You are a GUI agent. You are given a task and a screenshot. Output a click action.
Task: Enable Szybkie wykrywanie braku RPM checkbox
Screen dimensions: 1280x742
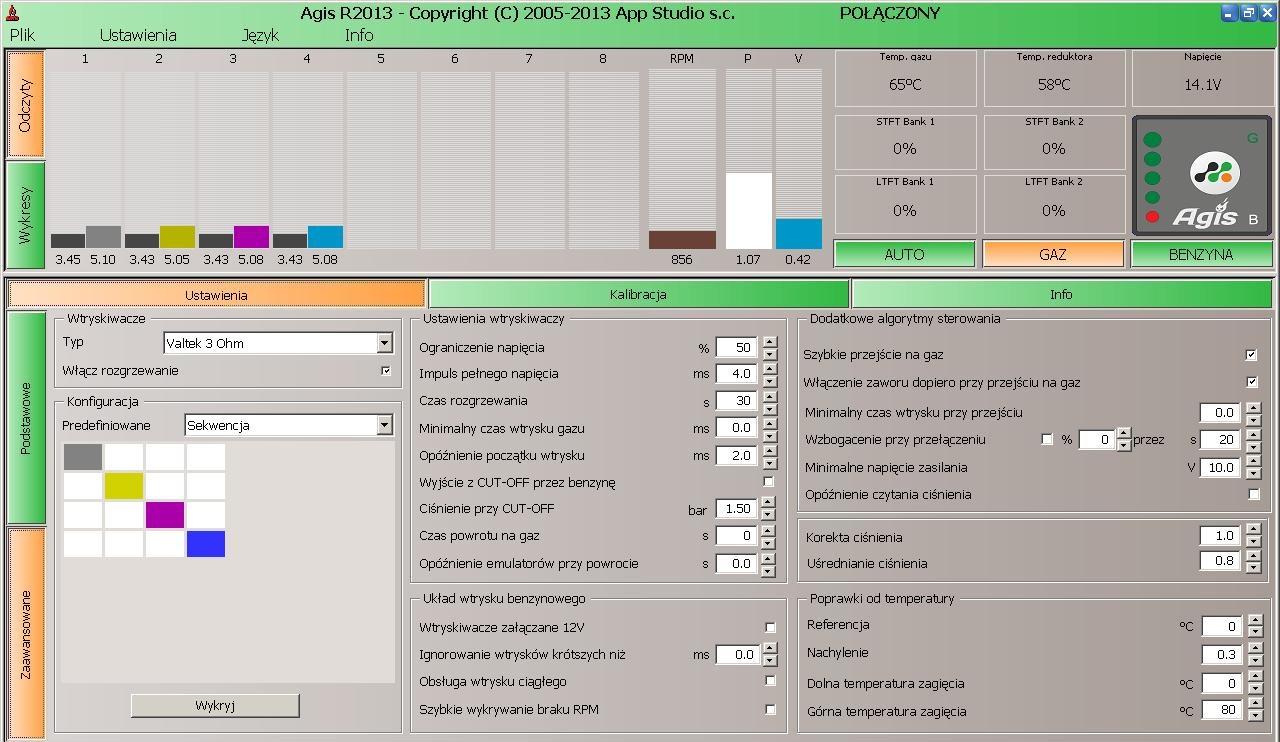(x=770, y=709)
